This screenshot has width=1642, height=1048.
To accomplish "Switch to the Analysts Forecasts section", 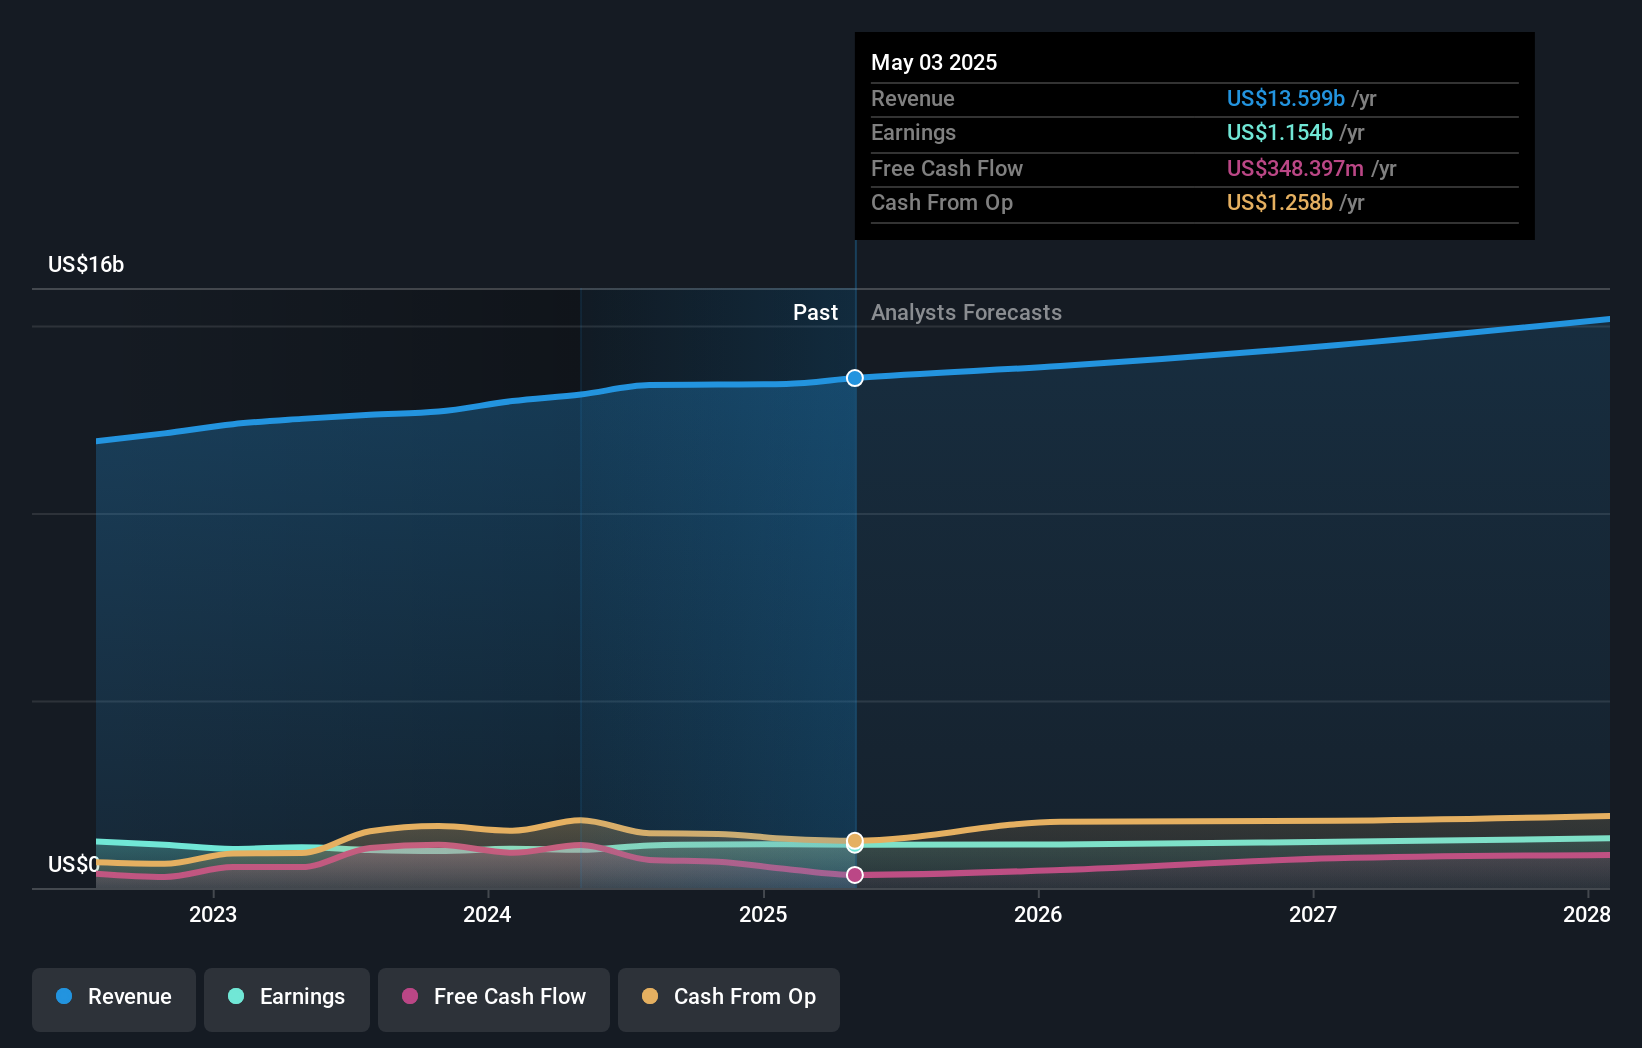I will click(x=965, y=312).
